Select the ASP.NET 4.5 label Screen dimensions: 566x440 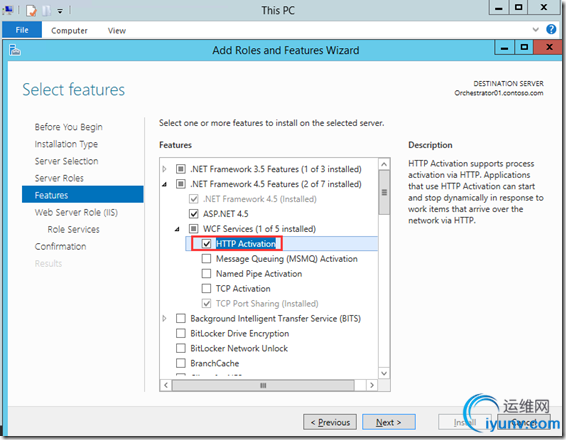[x=226, y=214]
